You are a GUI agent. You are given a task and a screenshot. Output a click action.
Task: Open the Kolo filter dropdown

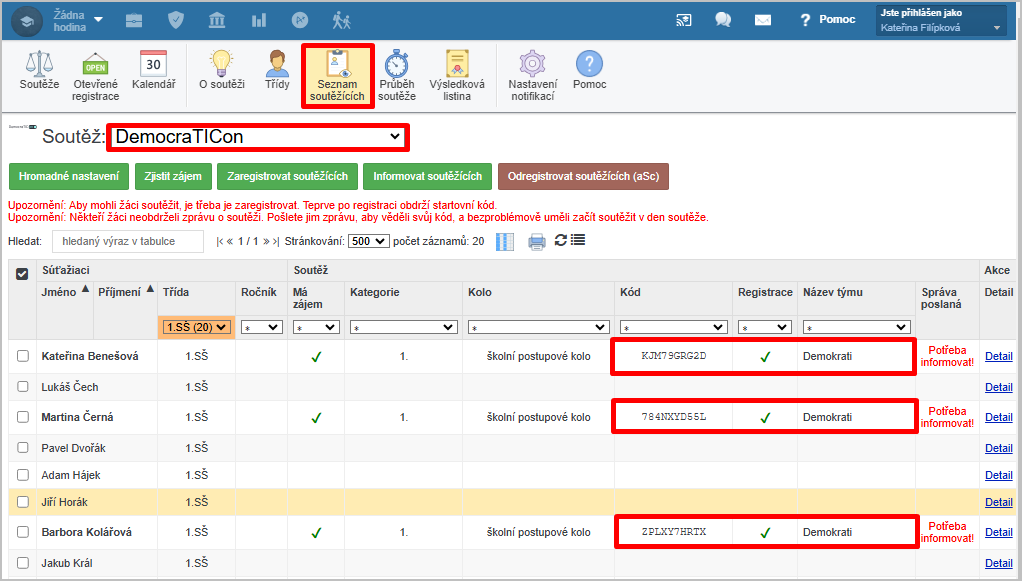point(538,327)
